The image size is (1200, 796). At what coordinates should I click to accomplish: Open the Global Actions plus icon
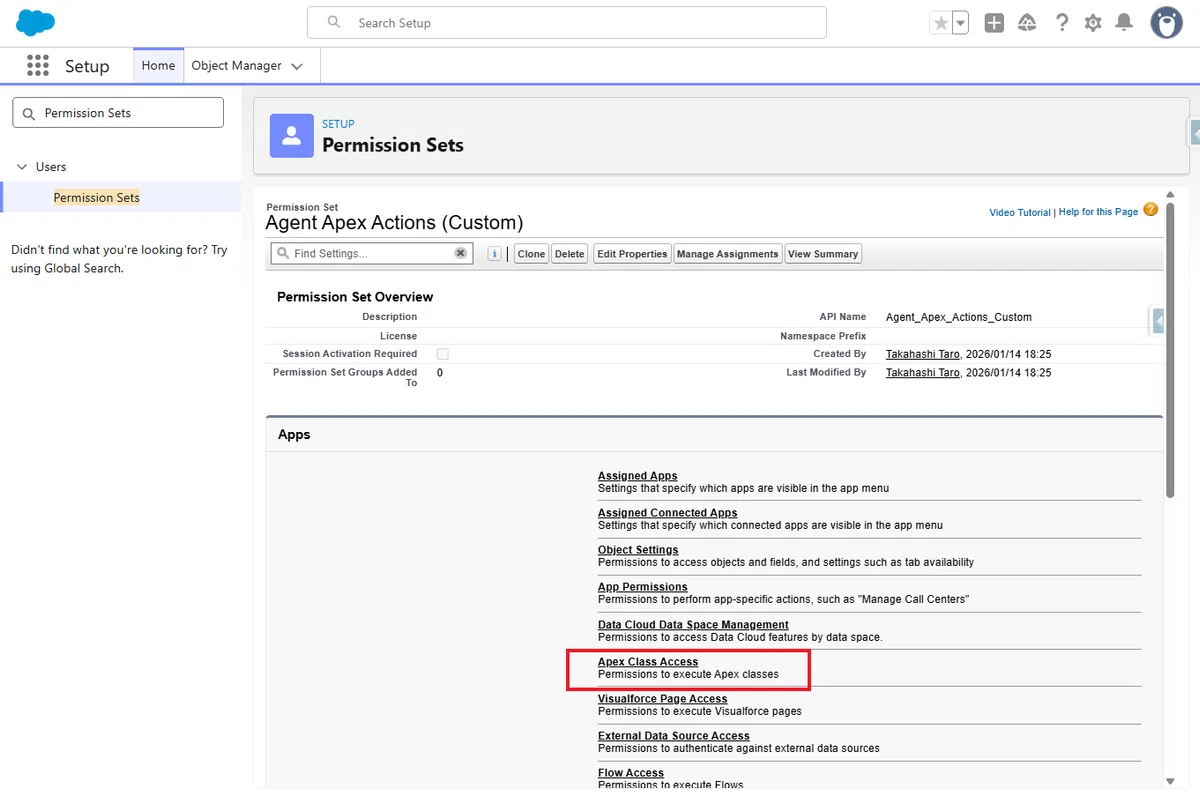(x=994, y=23)
